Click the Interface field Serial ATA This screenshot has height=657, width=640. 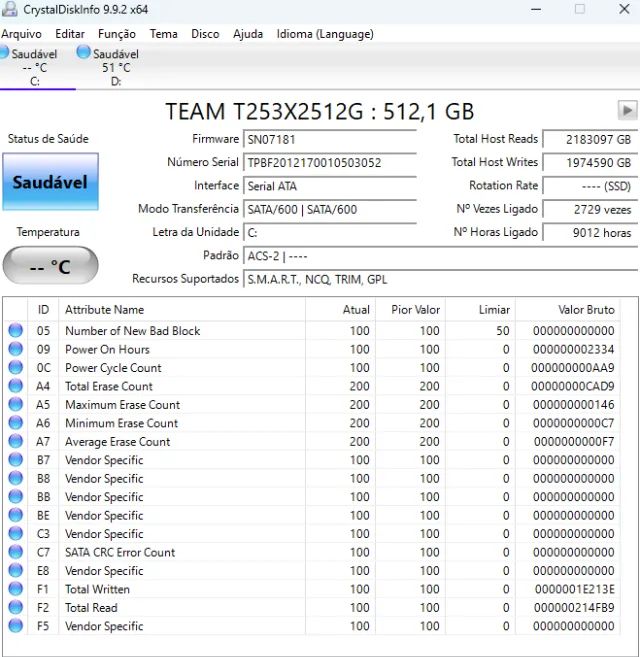330,186
